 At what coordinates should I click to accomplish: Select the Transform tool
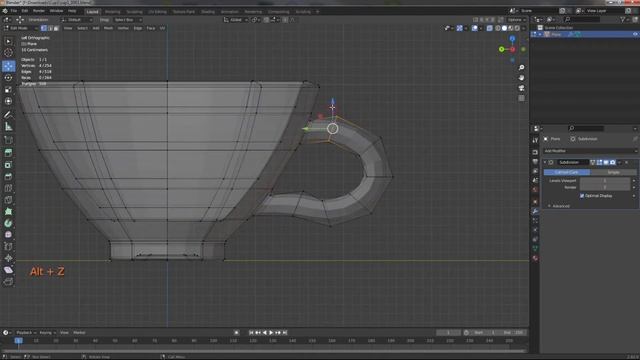[8, 101]
